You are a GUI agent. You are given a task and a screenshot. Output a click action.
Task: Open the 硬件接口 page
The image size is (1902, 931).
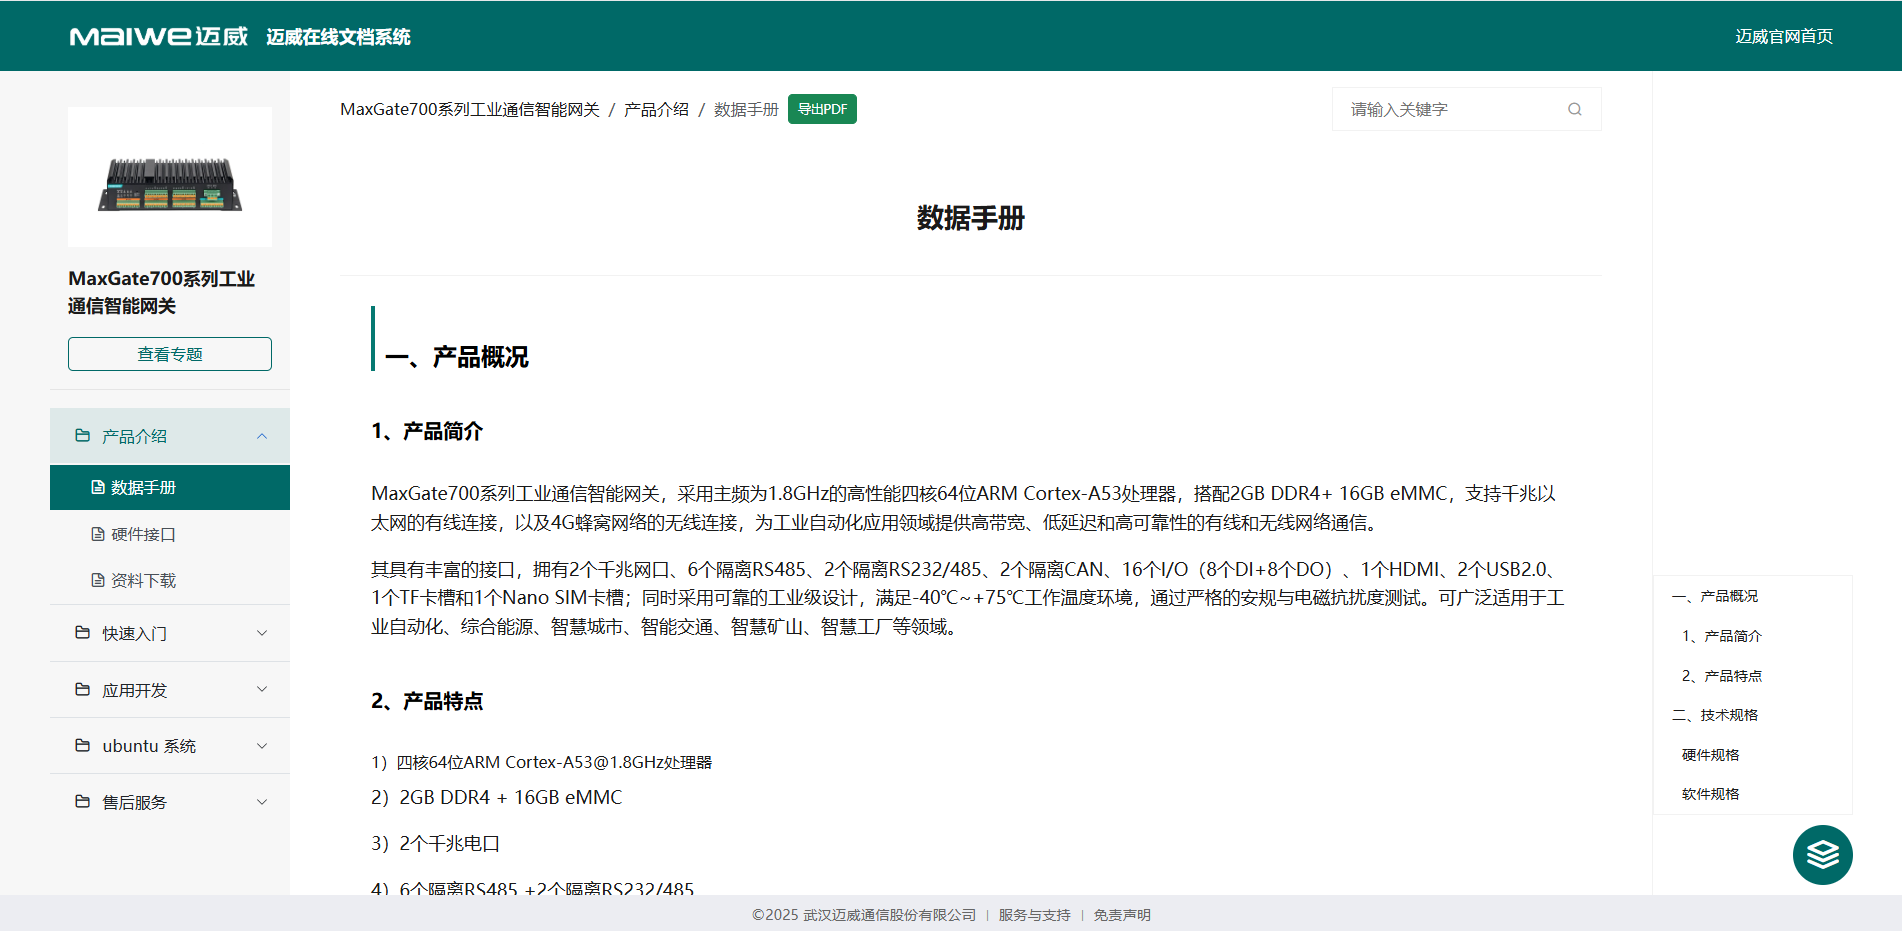coord(170,534)
